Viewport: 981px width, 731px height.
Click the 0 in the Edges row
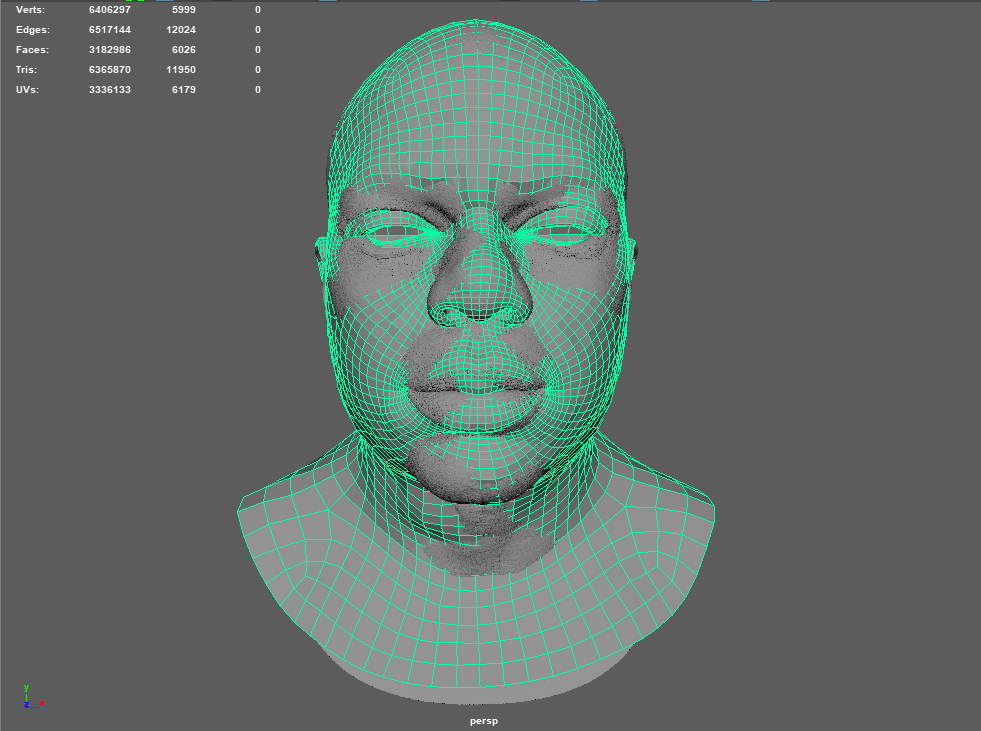pyautogui.click(x=258, y=30)
